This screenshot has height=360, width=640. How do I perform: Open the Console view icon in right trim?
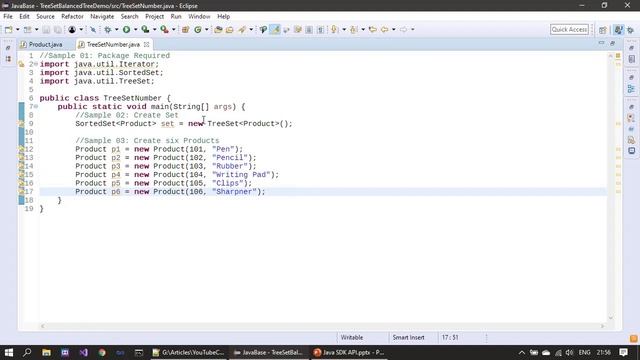pyautogui.click(x=631, y=151)
